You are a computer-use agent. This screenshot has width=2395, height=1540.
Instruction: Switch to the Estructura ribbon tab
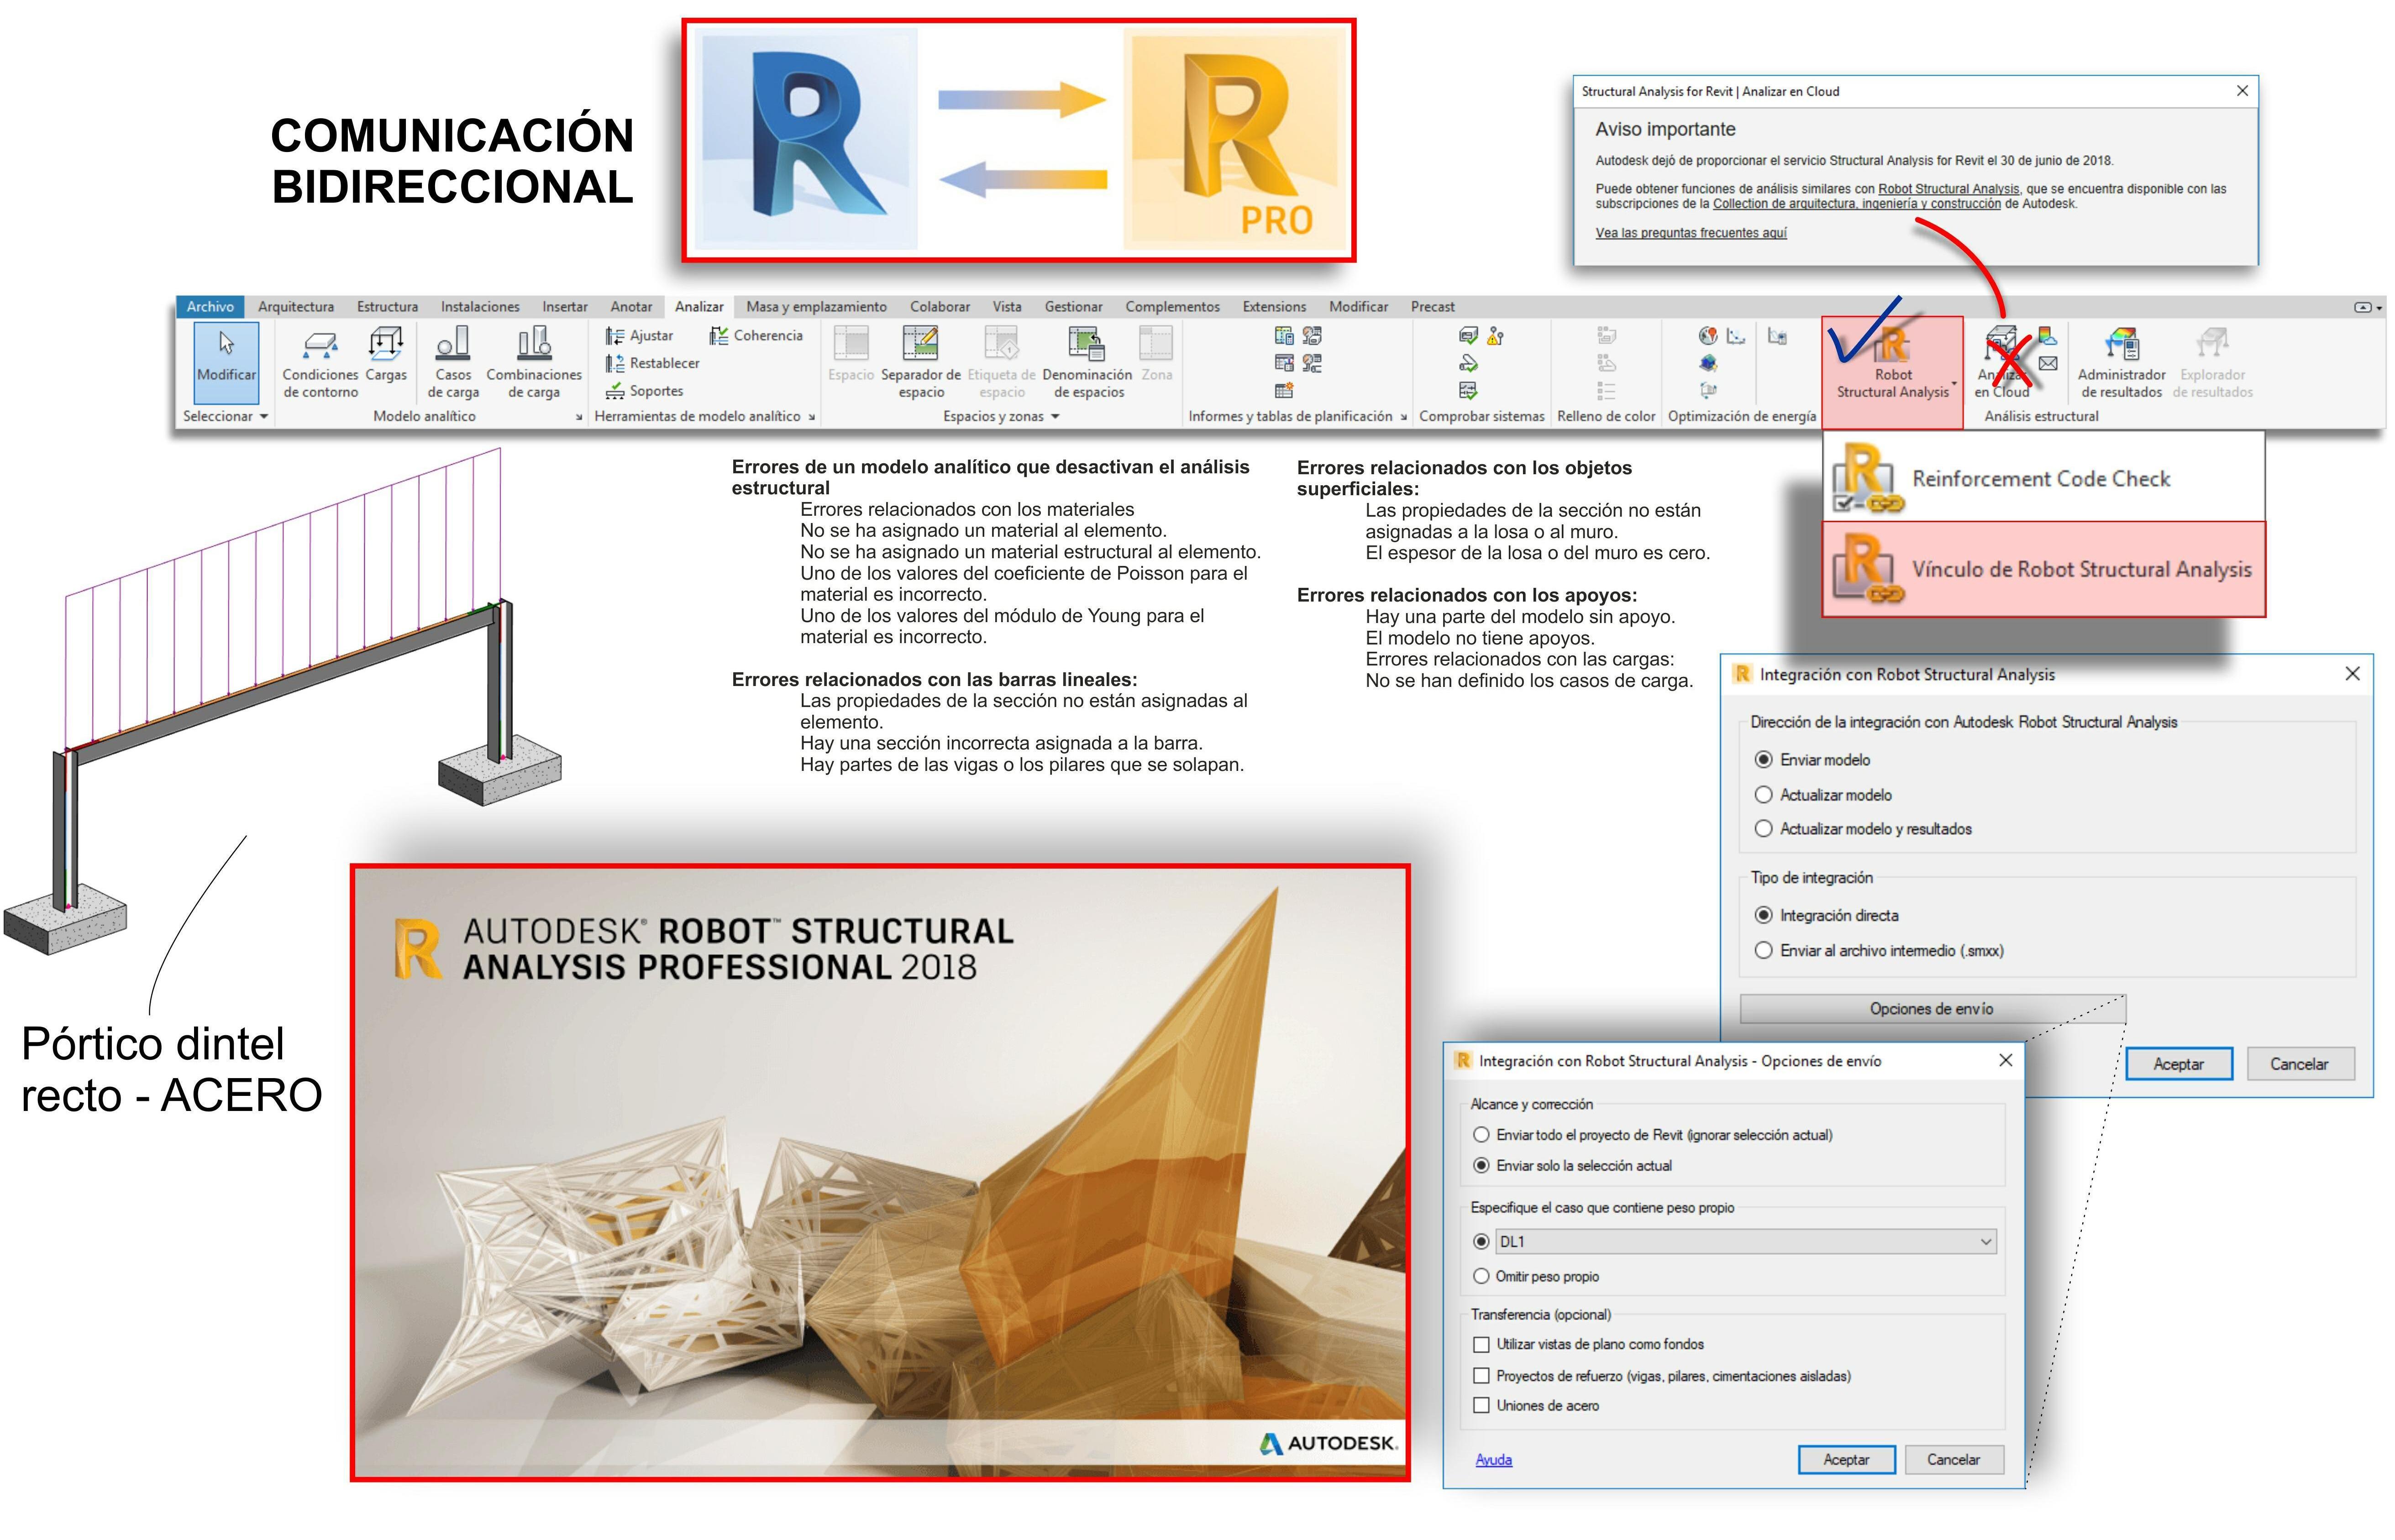(387, 307)
